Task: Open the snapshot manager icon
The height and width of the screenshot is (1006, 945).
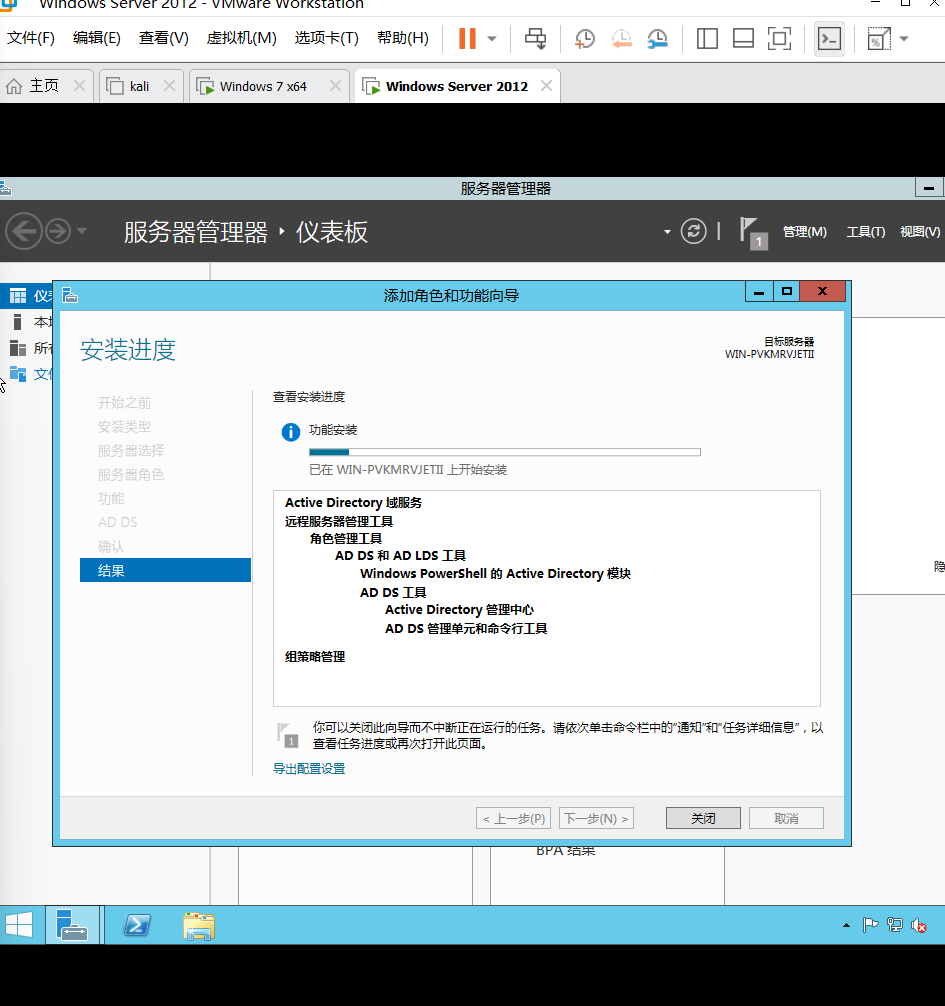Action: 658,38
